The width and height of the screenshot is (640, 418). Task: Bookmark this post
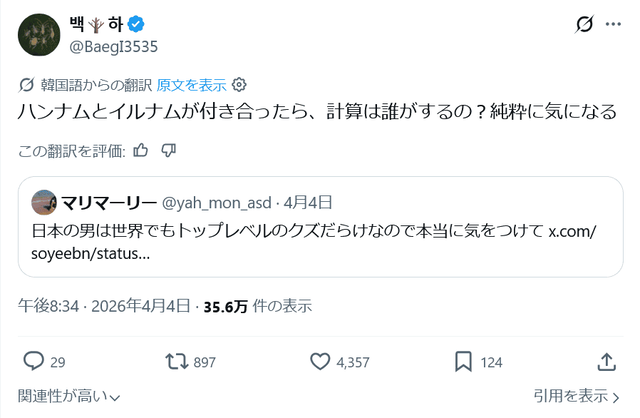[463, 361]
